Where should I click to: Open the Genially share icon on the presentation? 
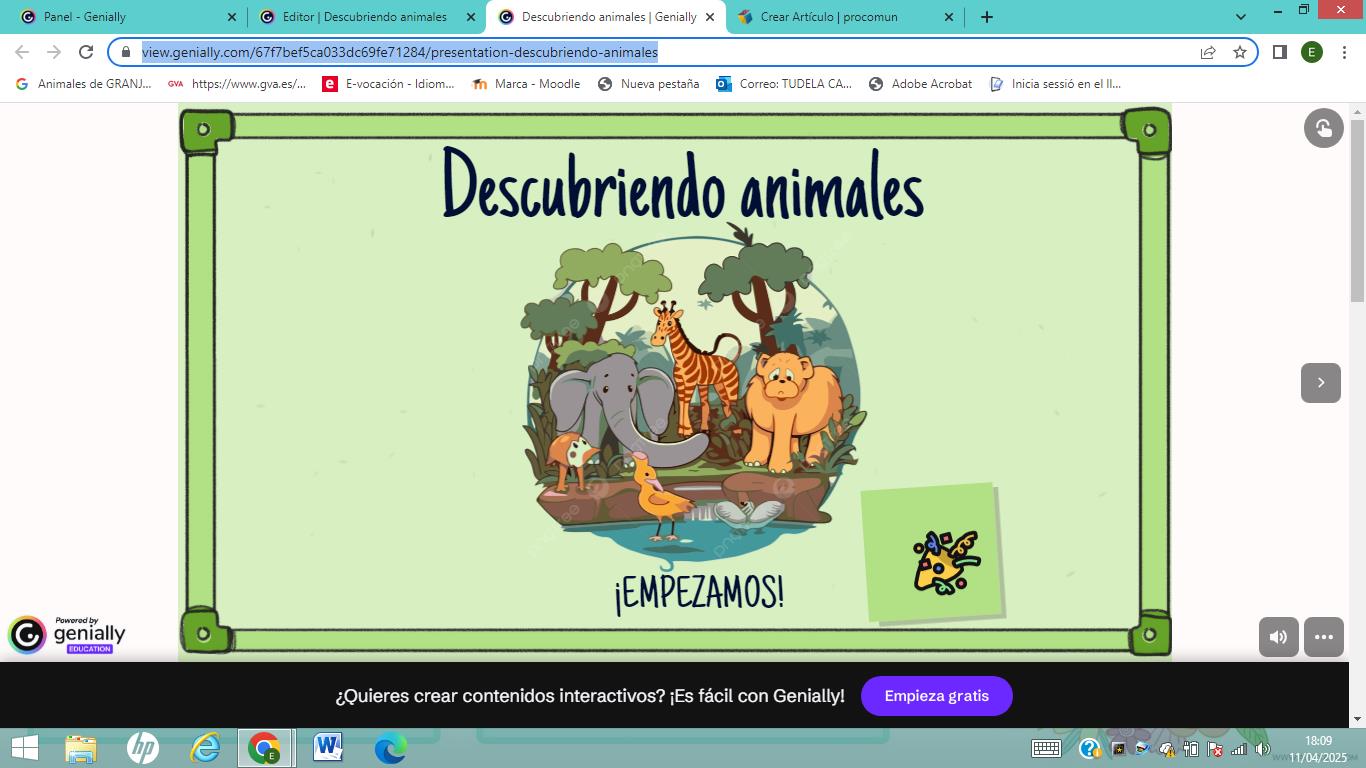(1323, 128)
